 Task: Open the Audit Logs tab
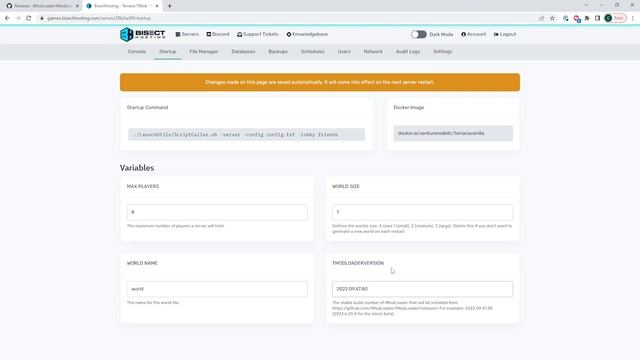(x=408, y=52)
